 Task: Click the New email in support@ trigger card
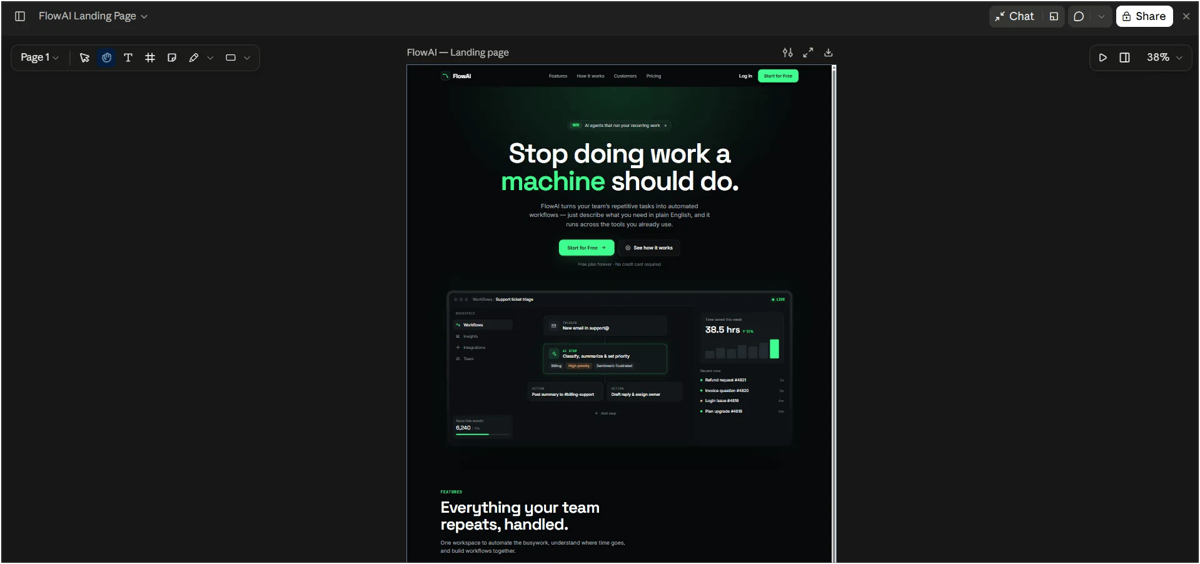point(605,326)
